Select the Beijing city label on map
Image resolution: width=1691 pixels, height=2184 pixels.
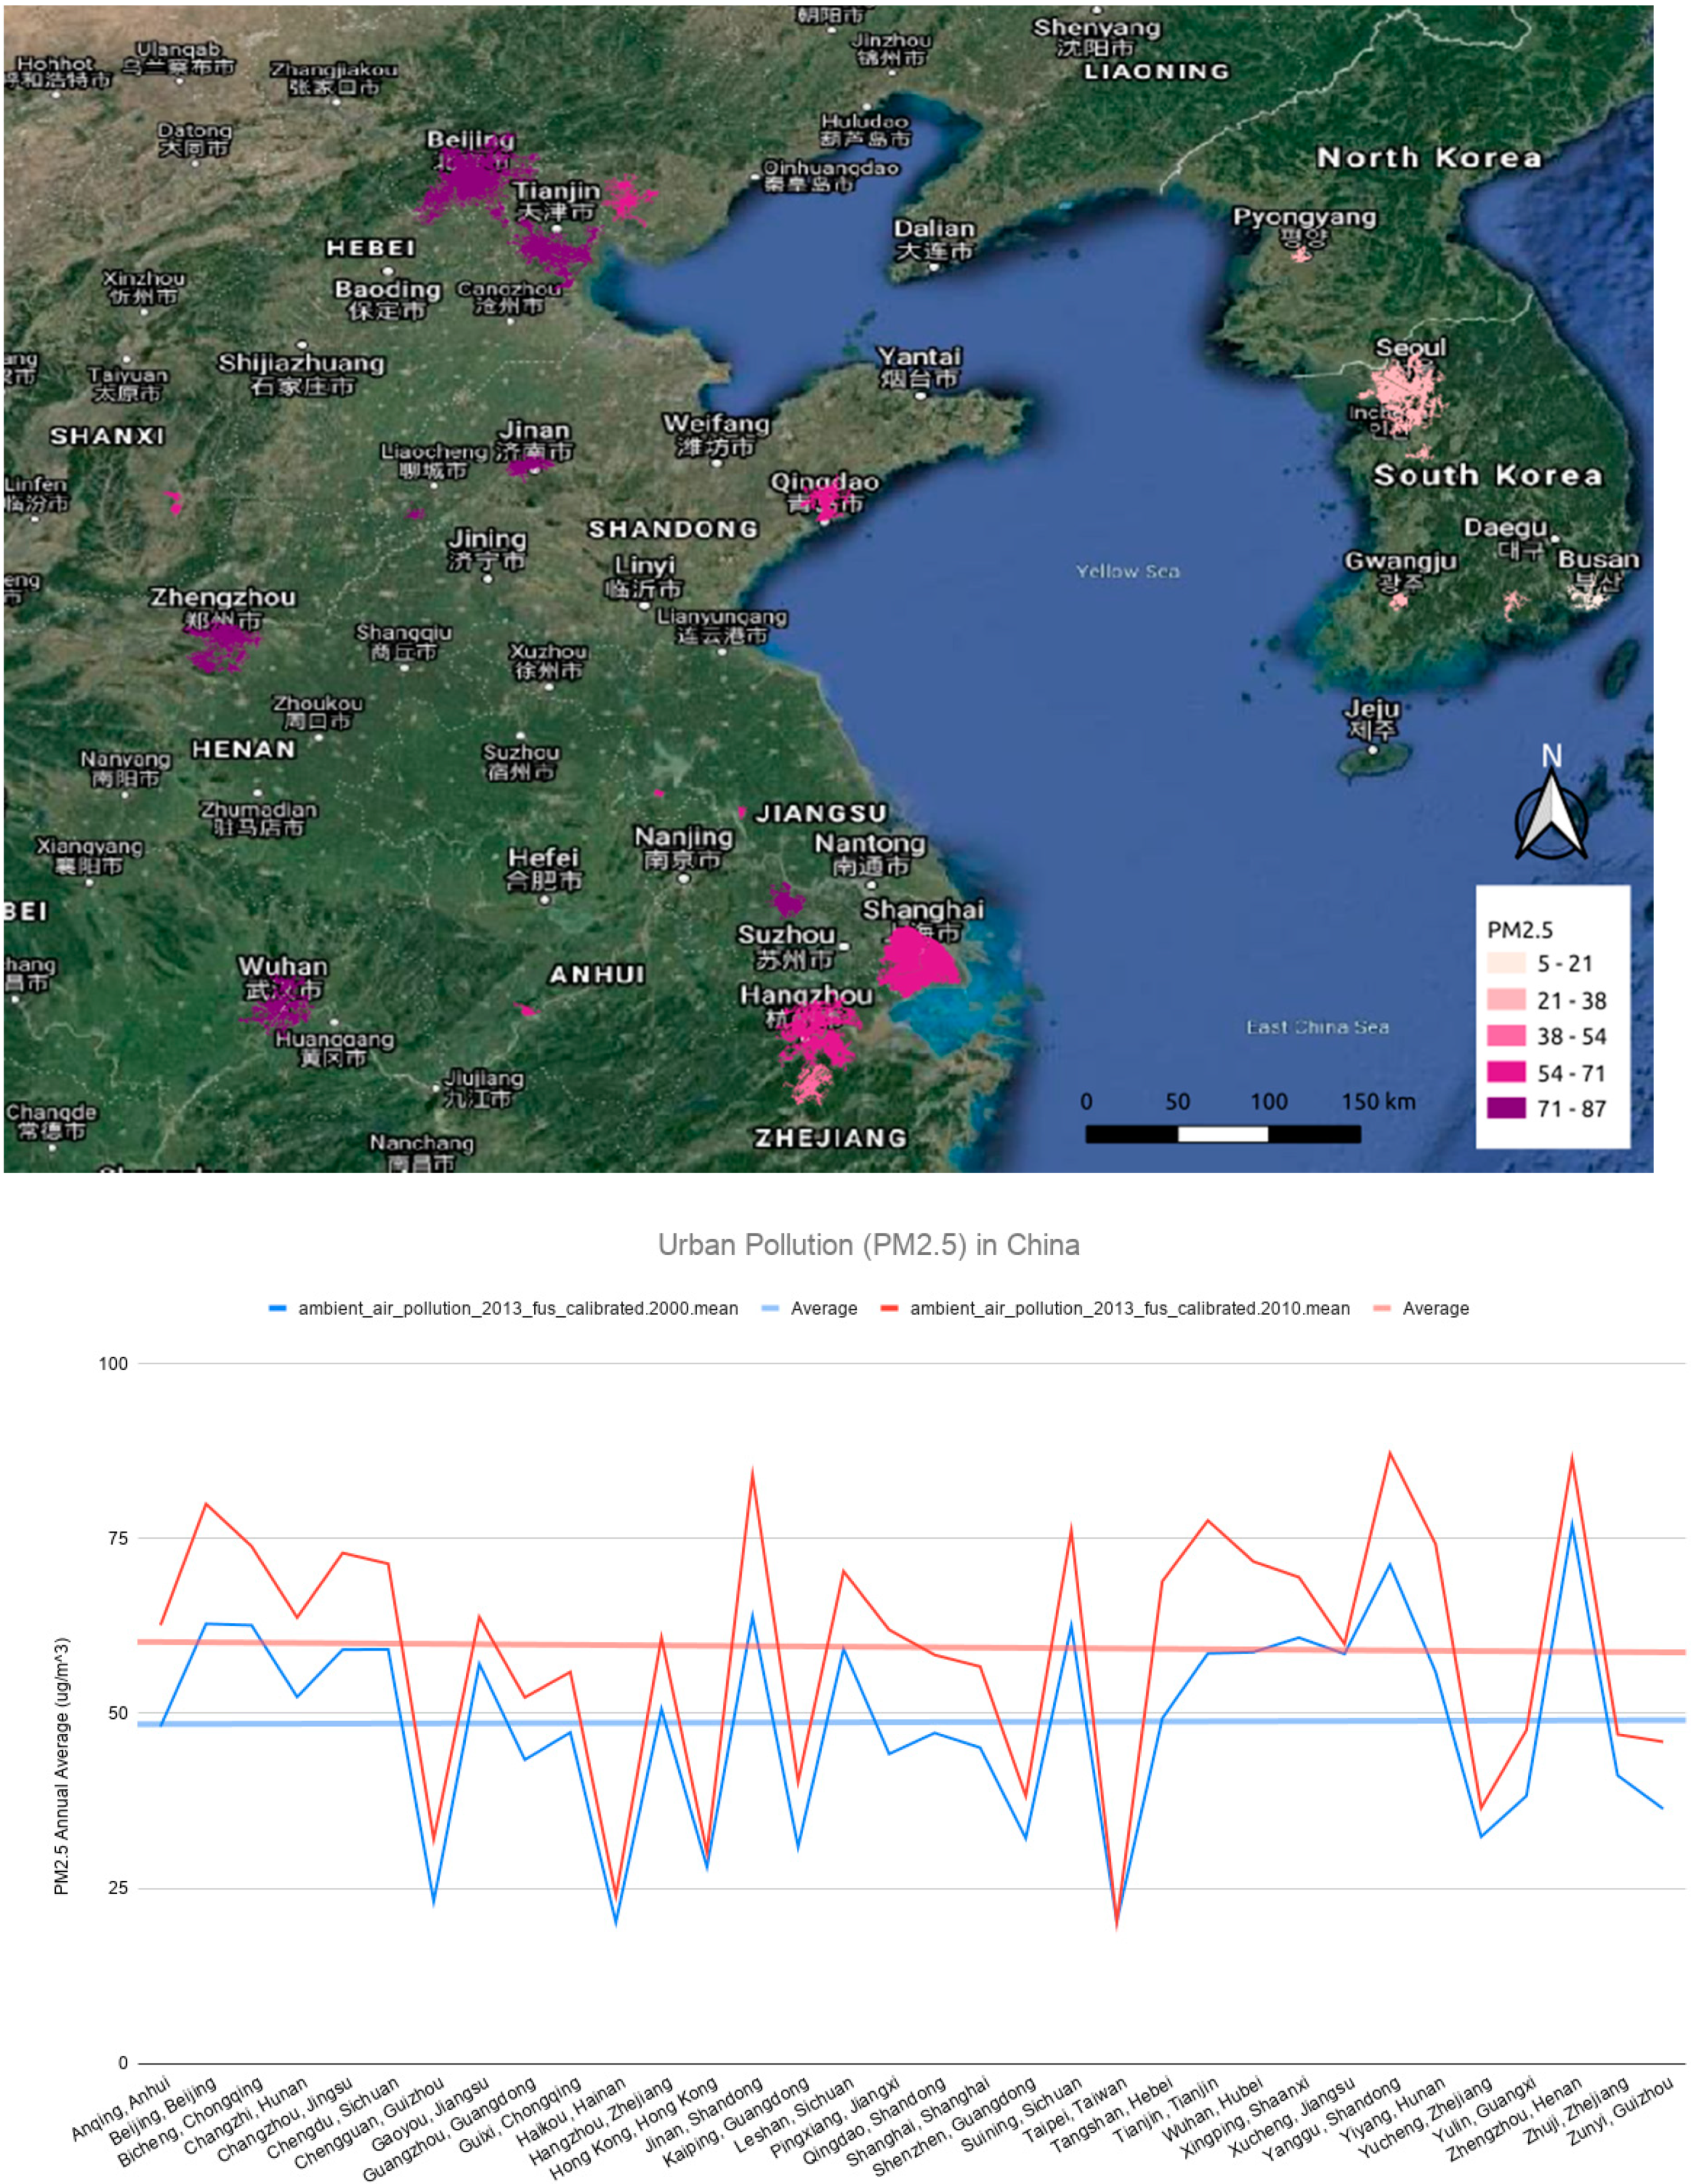(x=470, y=140)
